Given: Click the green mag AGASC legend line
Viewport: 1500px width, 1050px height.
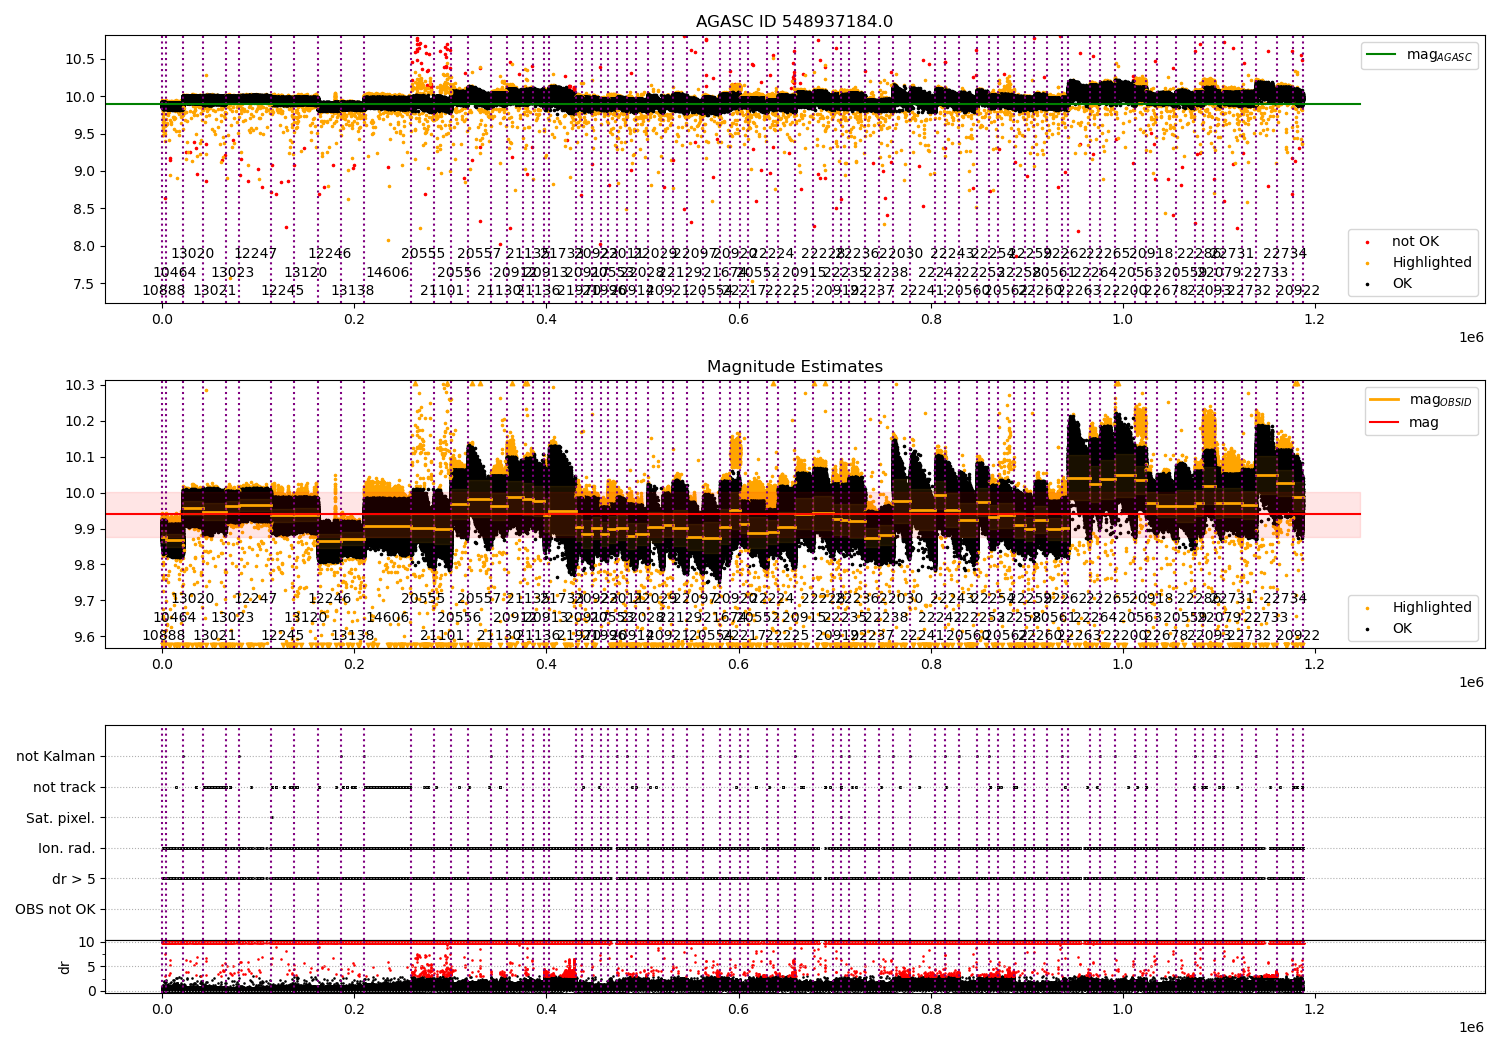Looking at the screenshot, I should [1381, 55].
